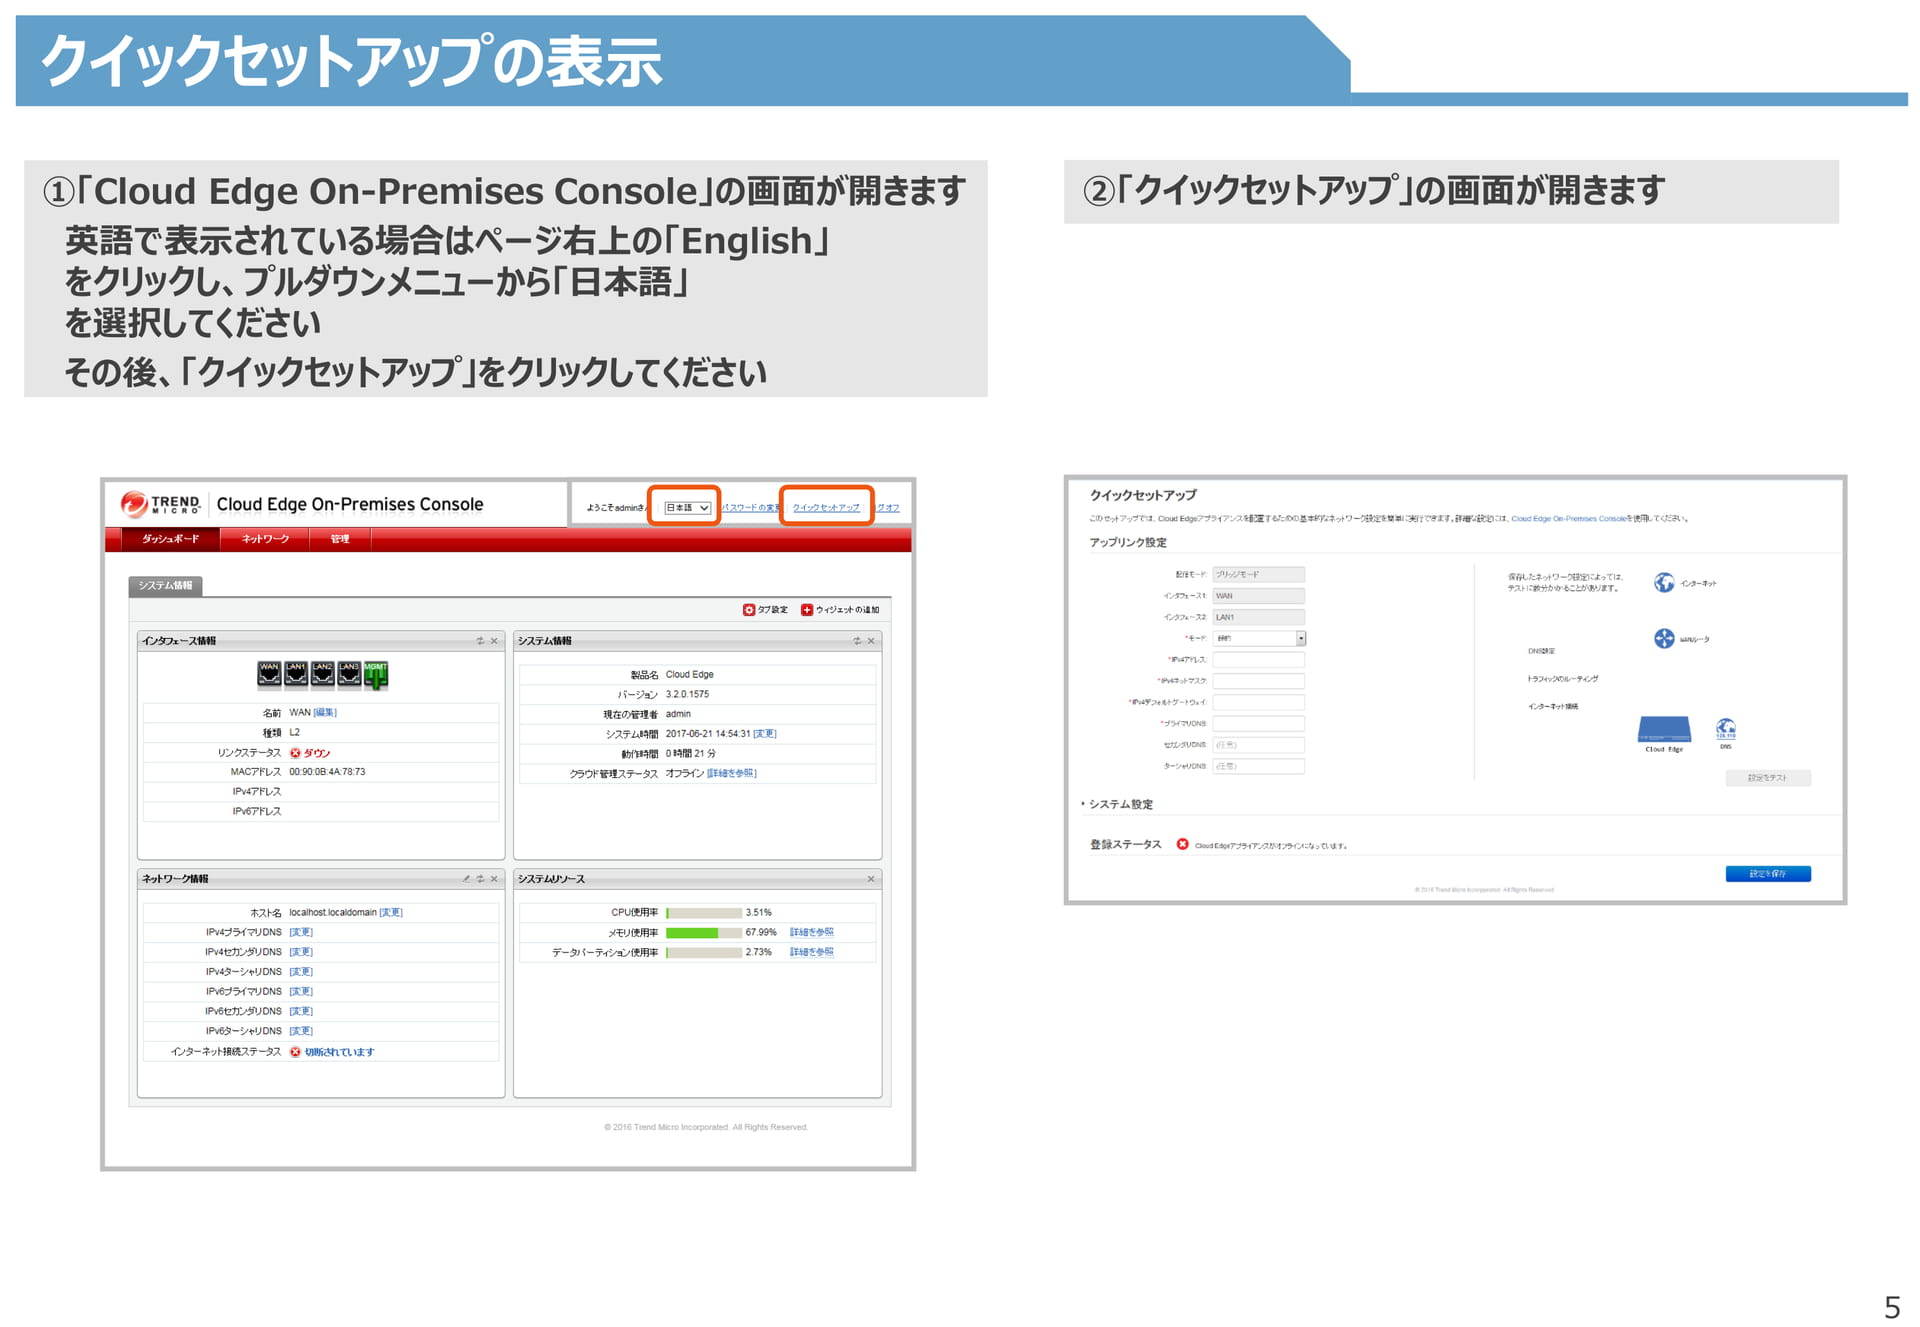Click 変更 link for IPv4プライマリDNS
The height and width of the screenshot is (1327, 1920).
301,933
